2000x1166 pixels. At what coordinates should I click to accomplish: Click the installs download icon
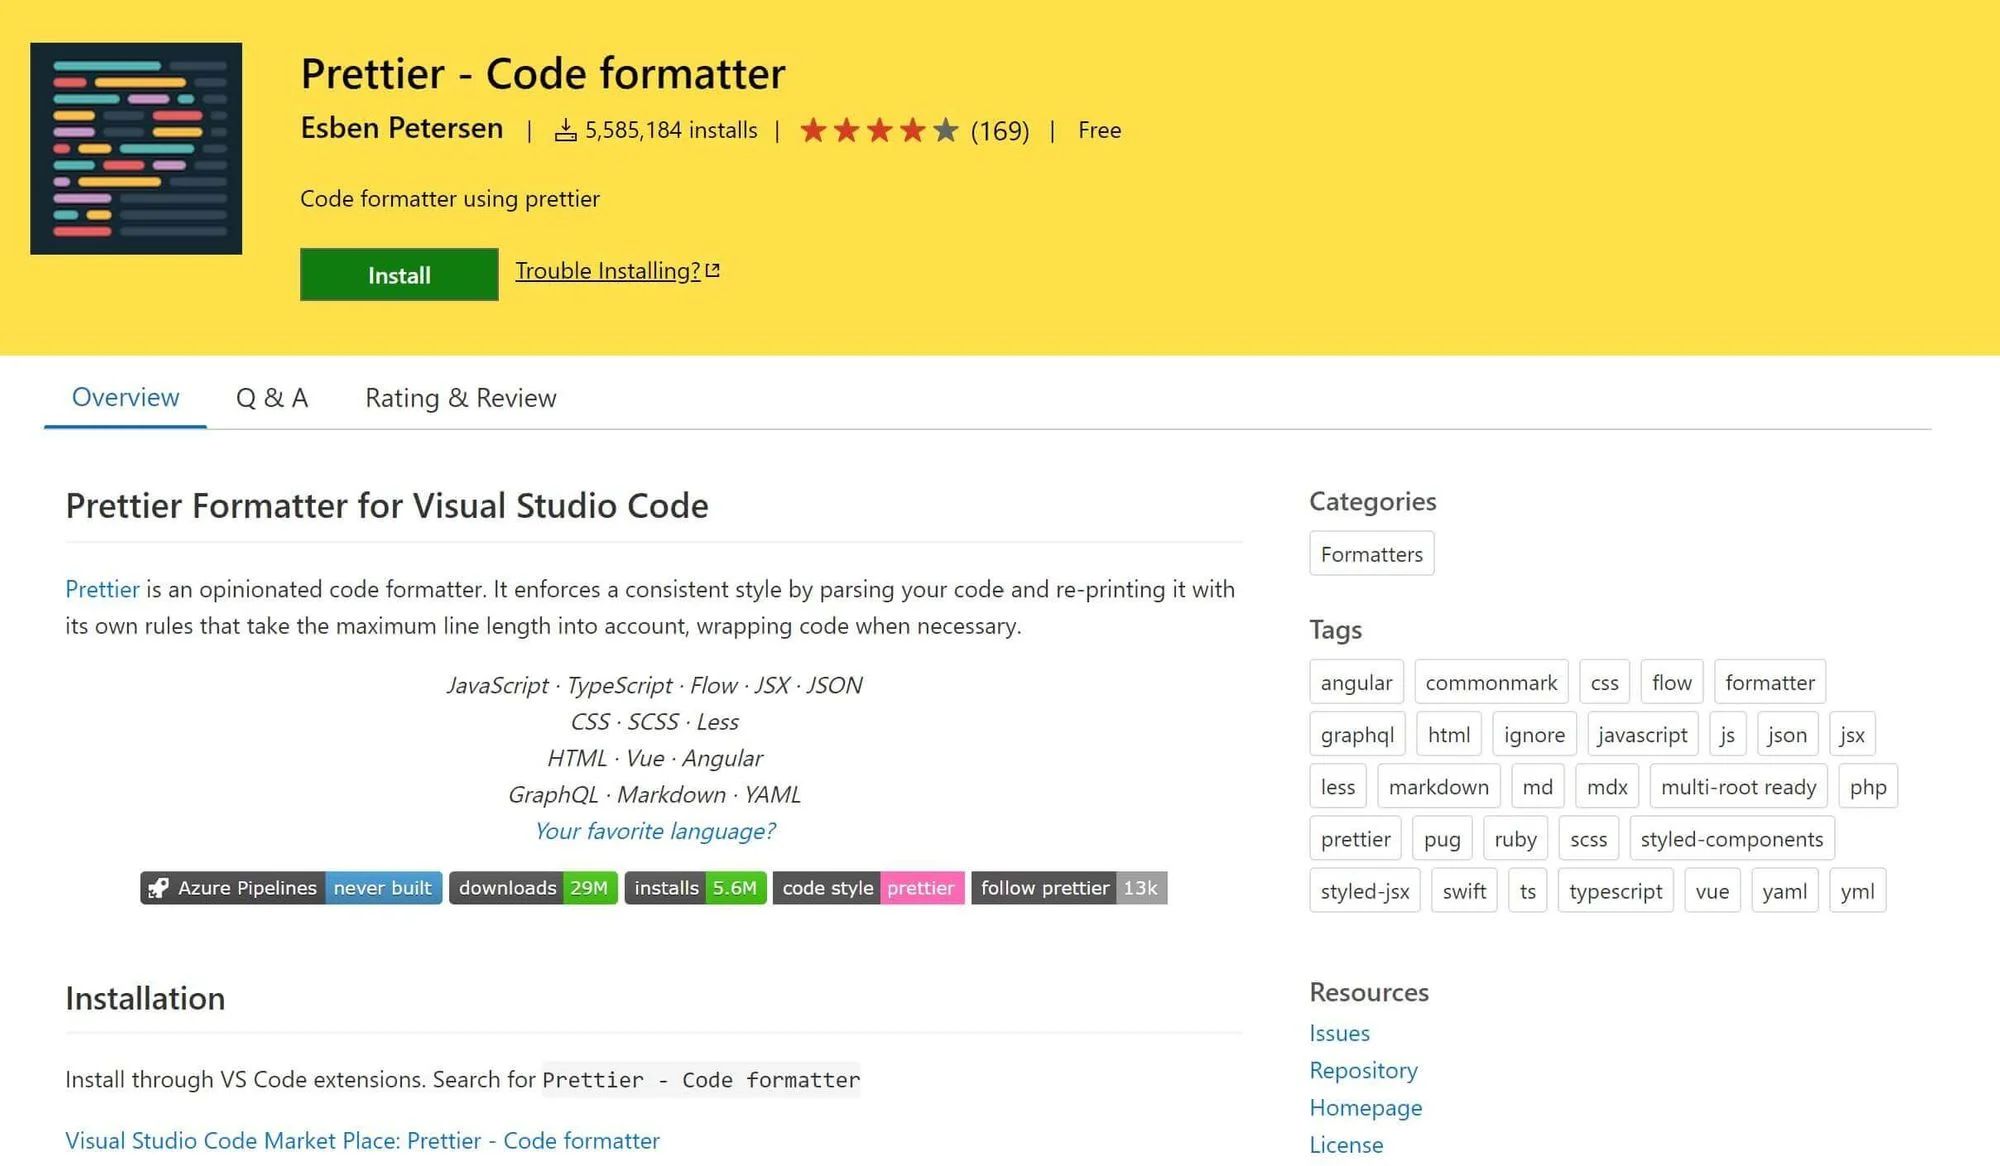tap(565, 130)
